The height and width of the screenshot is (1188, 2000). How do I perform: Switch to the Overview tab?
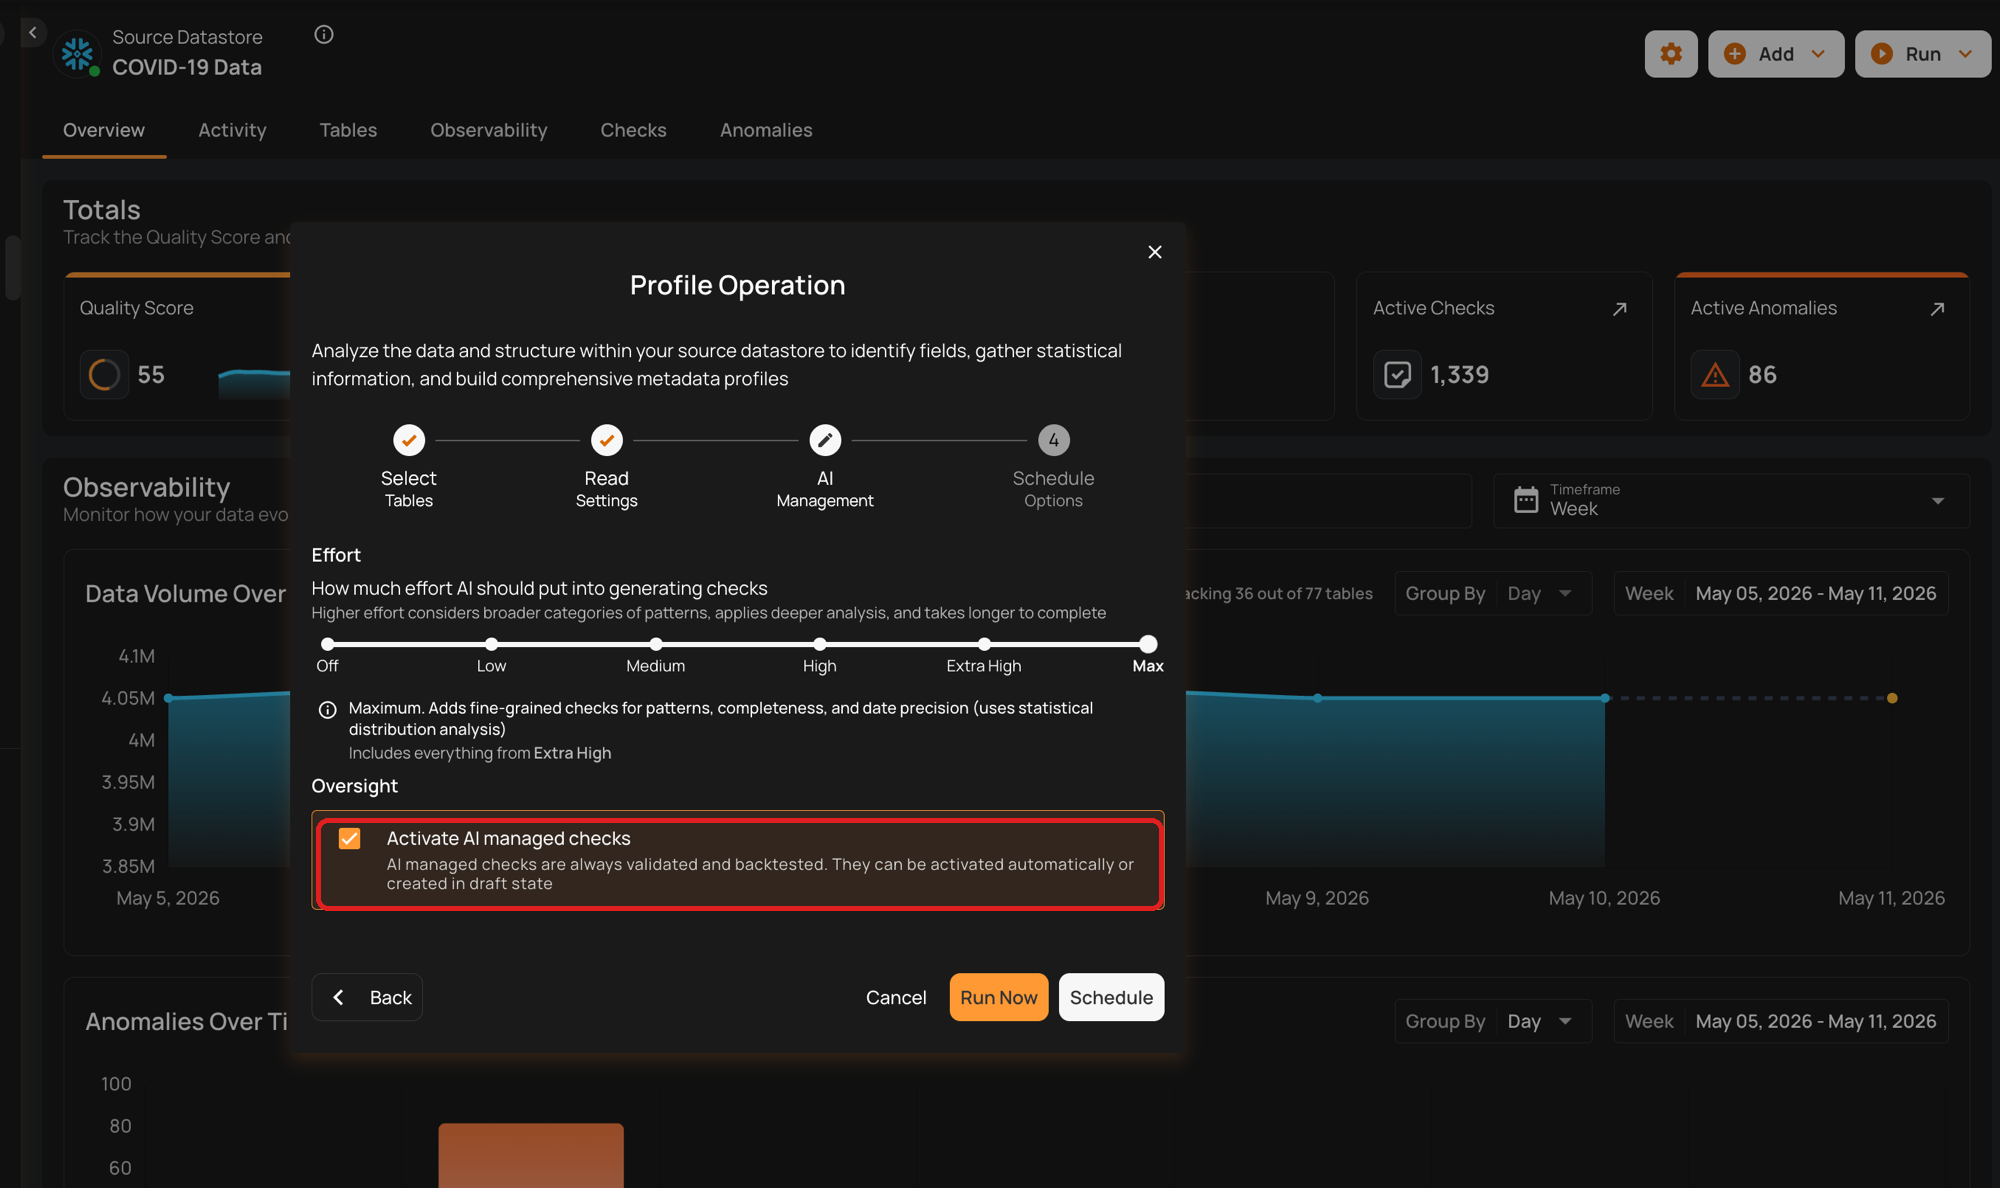pyautogui.click(x=104, y=130)
